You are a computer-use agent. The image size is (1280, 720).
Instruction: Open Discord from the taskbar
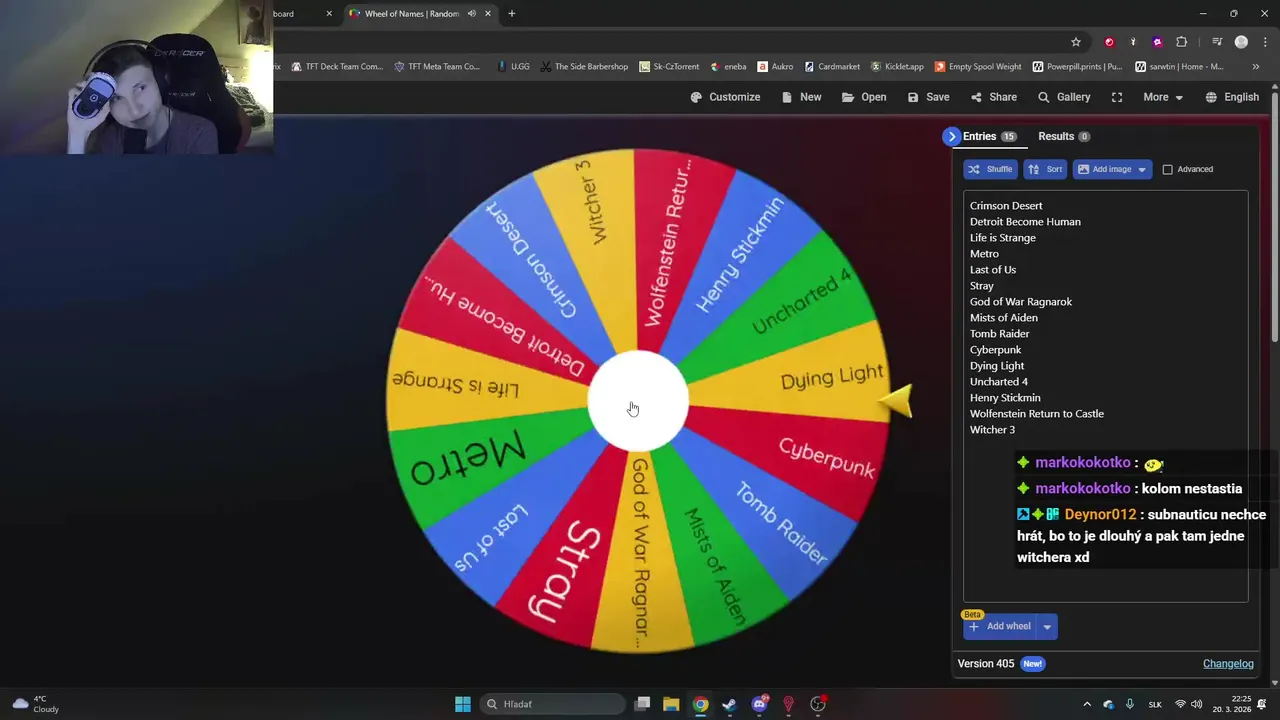[759, 704]
